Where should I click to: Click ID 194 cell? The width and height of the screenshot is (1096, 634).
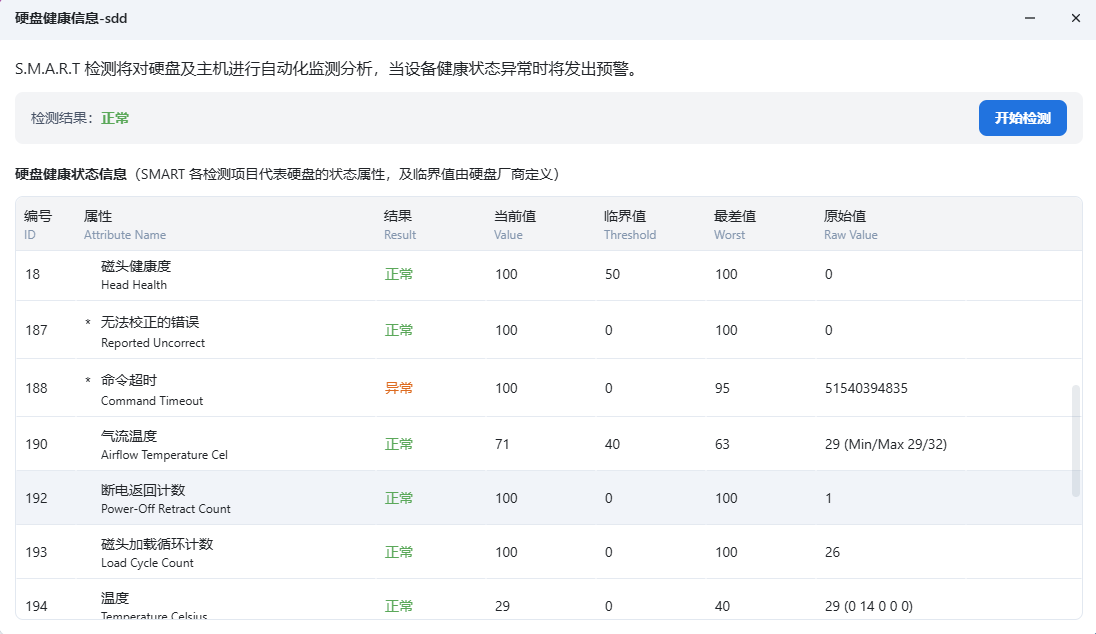point(36,606)
